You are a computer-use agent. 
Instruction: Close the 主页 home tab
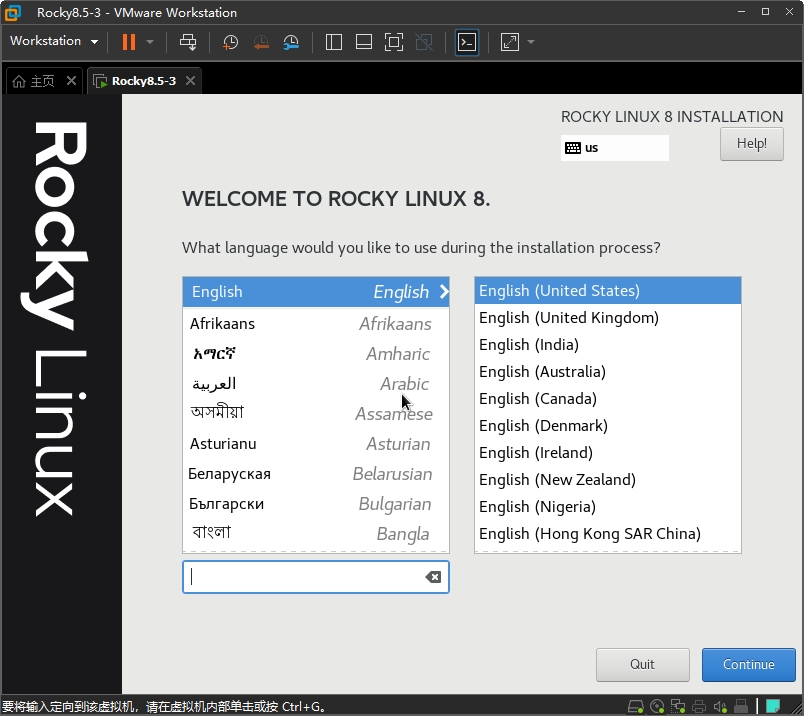[x=71, y=81]
